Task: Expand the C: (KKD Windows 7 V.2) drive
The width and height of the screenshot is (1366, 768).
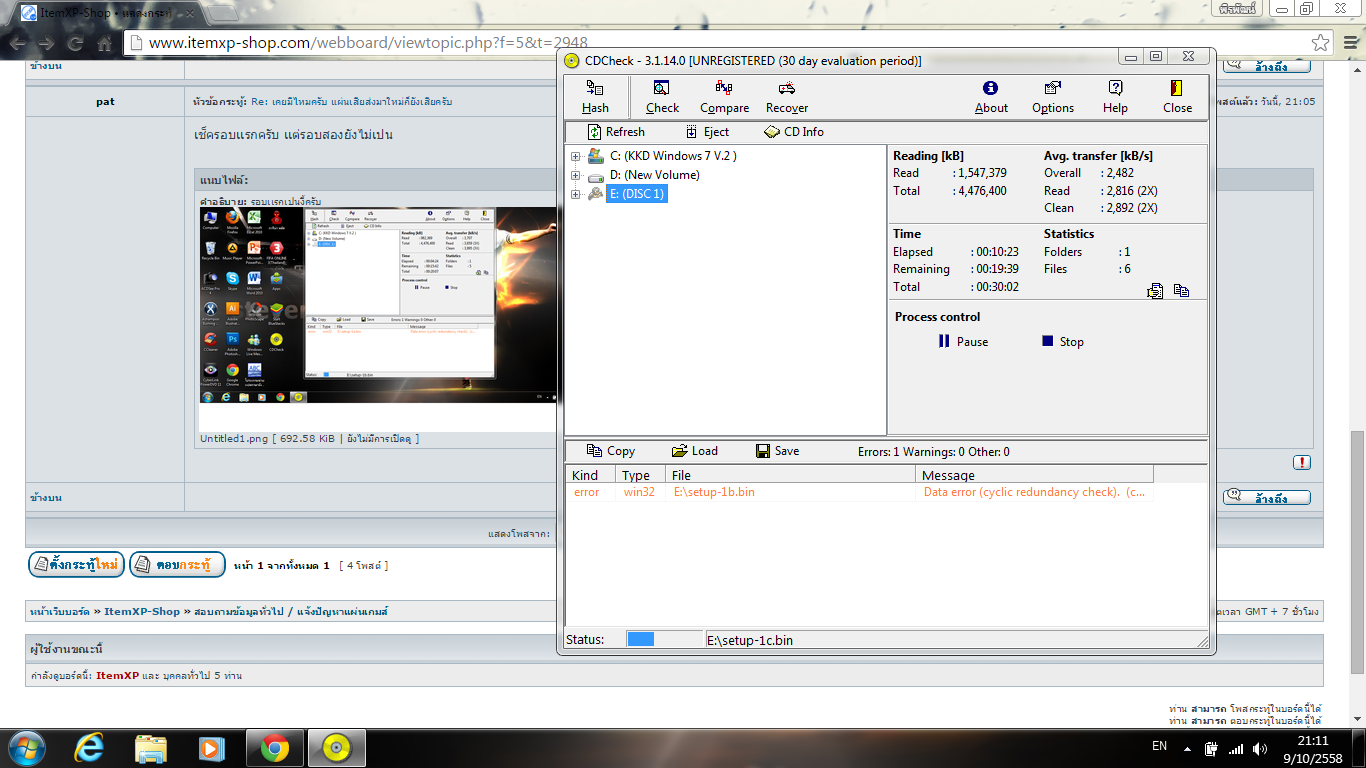Action: 576,157
